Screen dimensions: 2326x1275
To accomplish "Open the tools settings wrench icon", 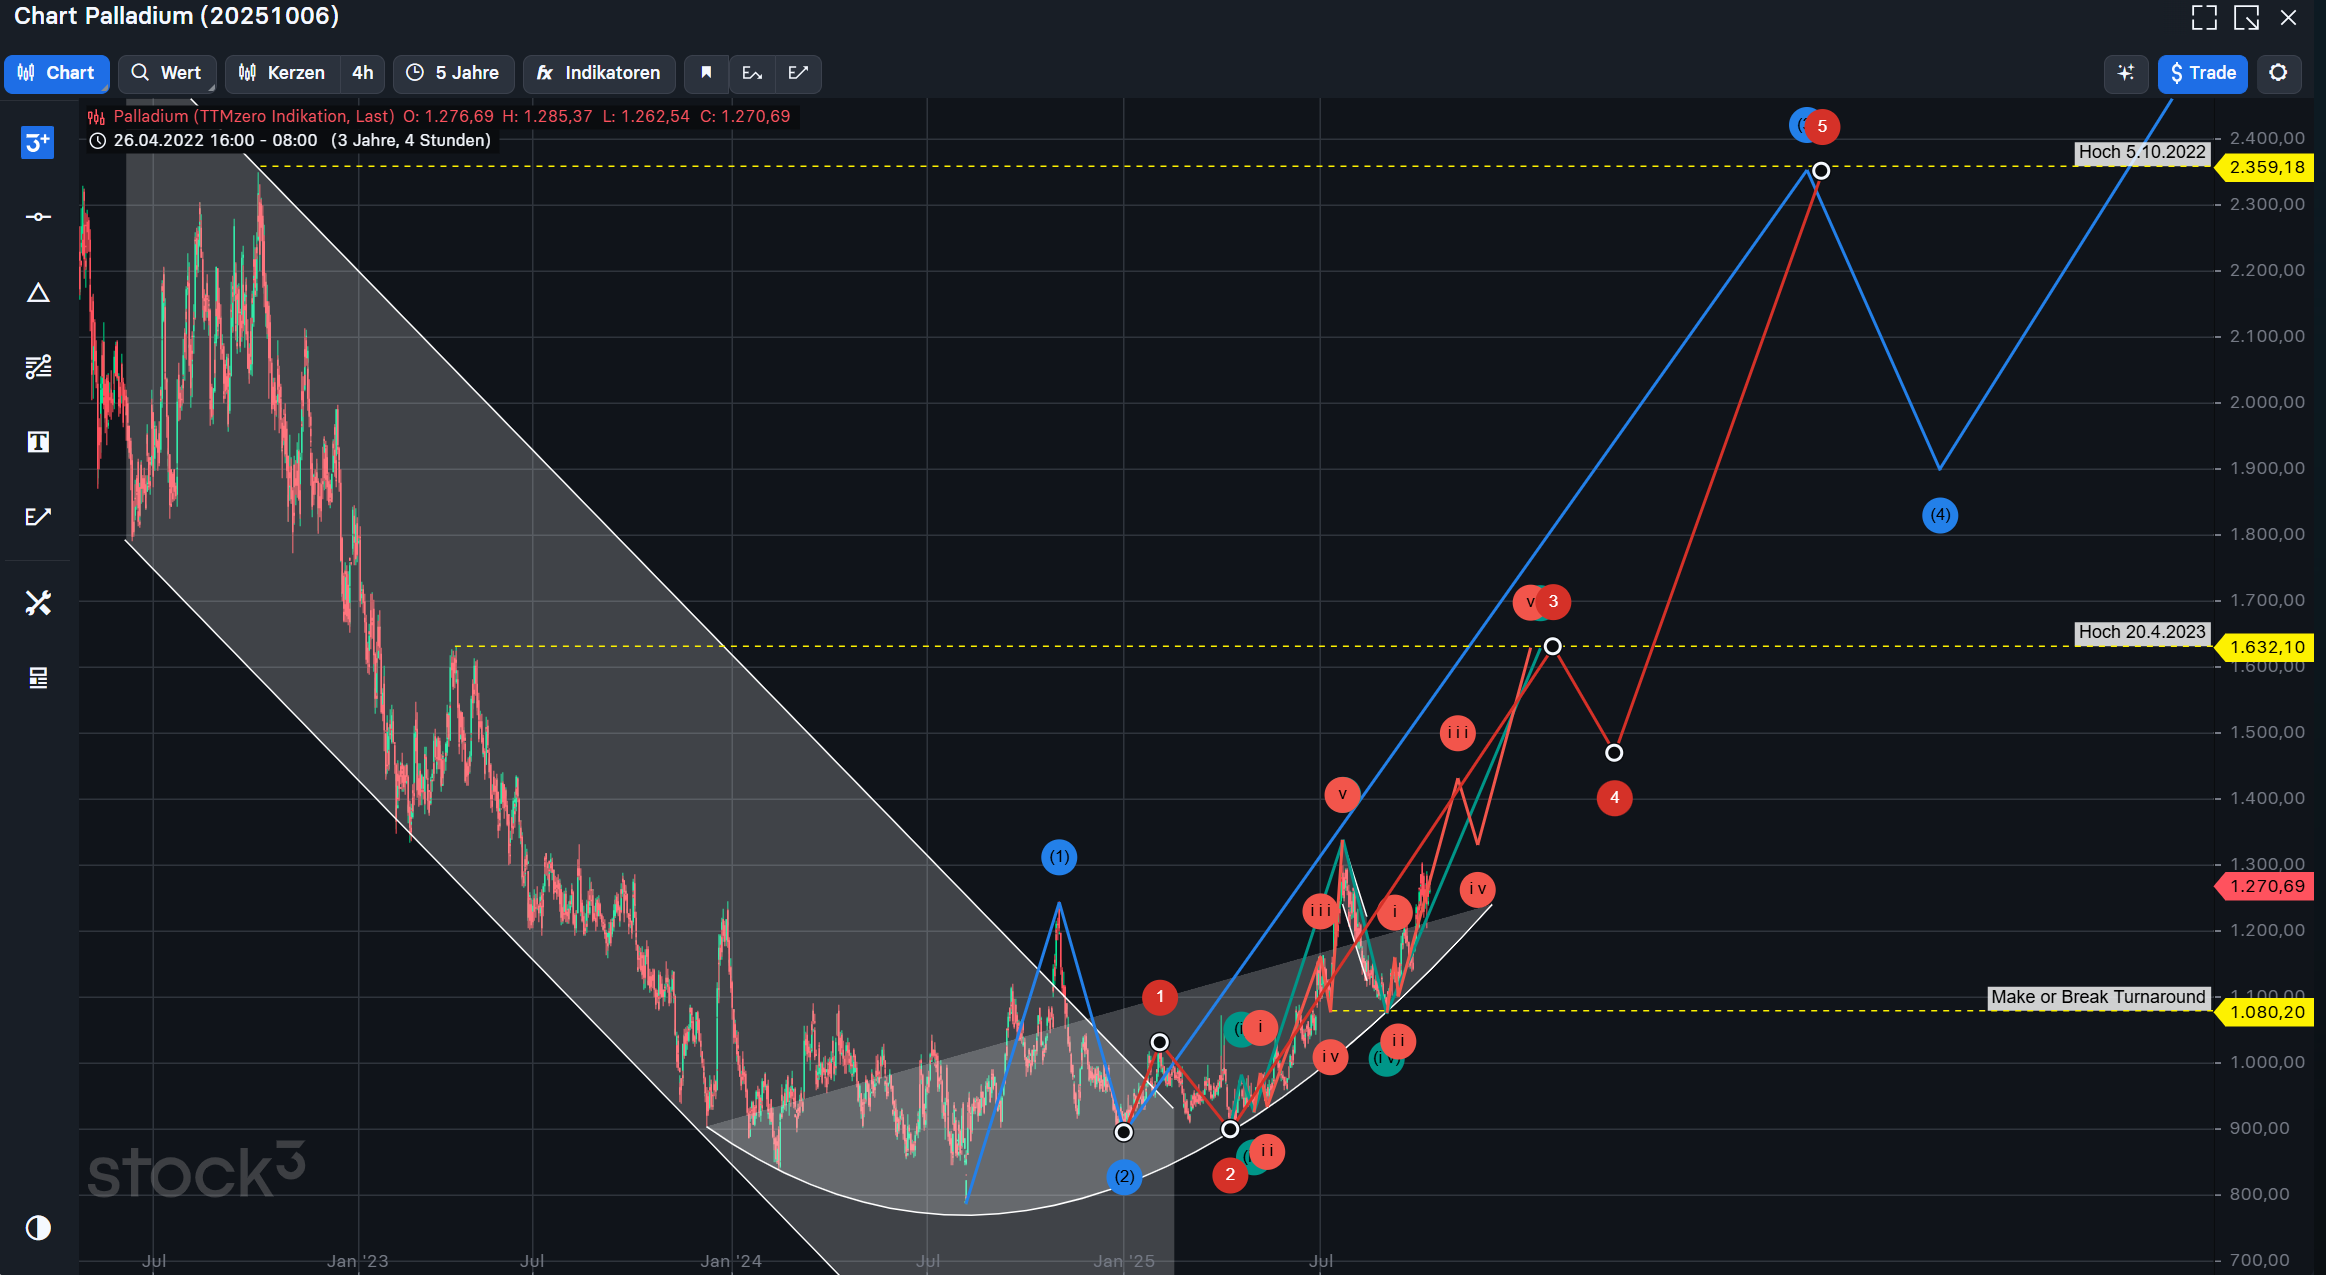I will [x=38, y=603].
